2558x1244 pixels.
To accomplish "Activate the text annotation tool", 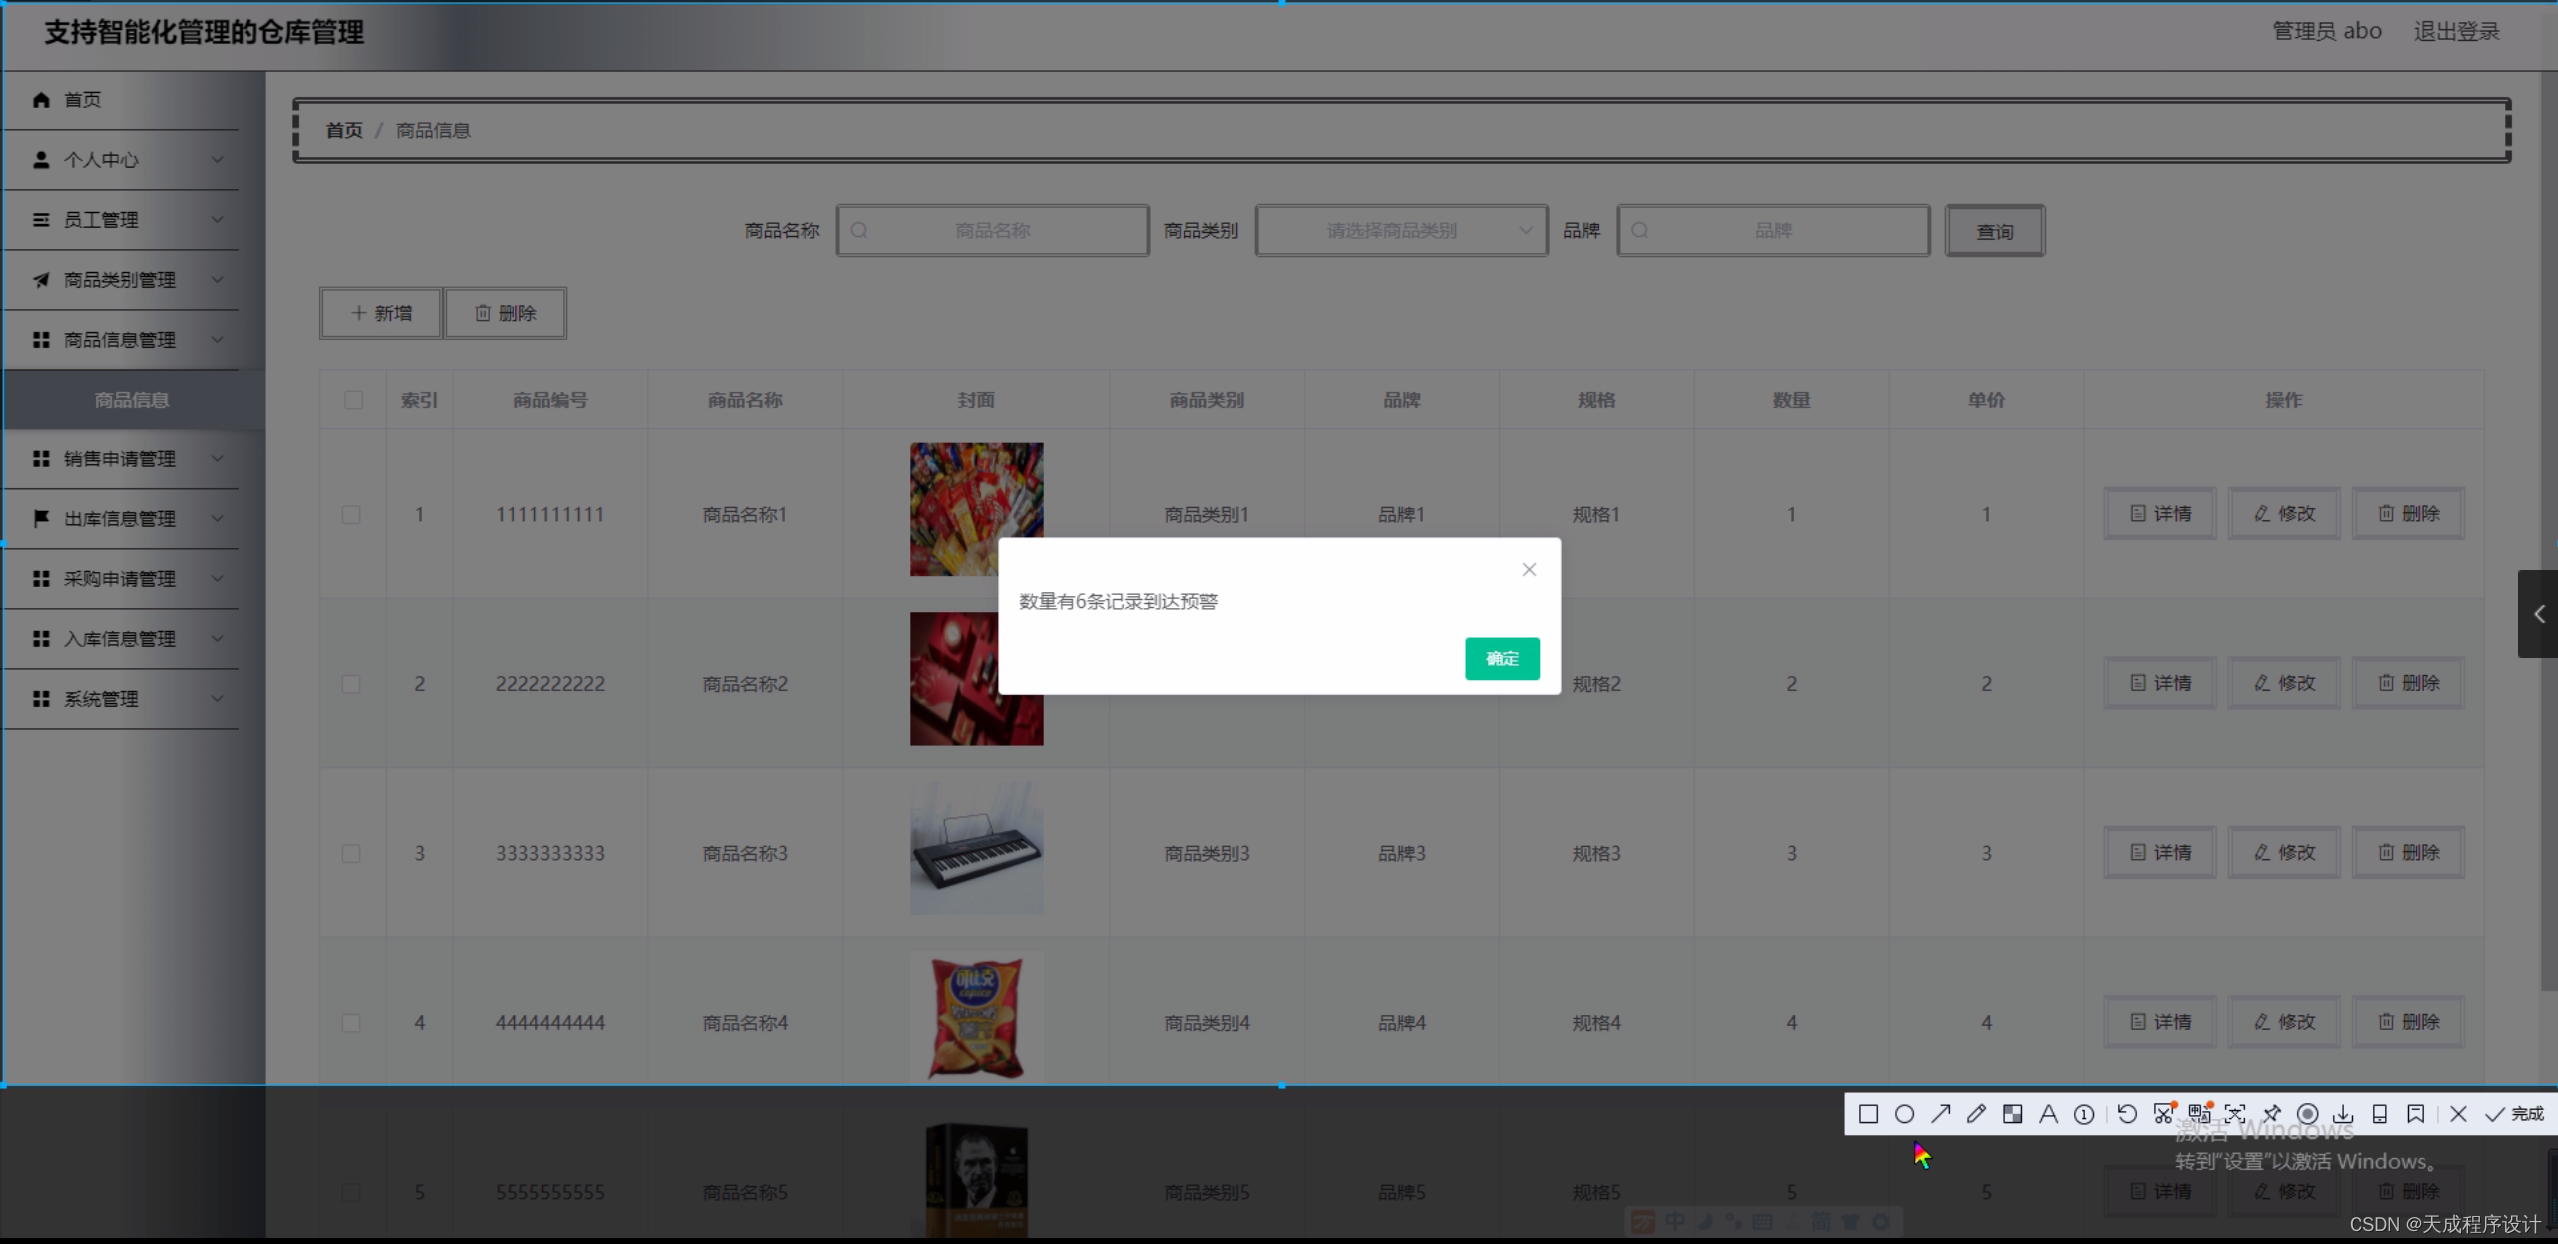I will coord(2049,1114).
